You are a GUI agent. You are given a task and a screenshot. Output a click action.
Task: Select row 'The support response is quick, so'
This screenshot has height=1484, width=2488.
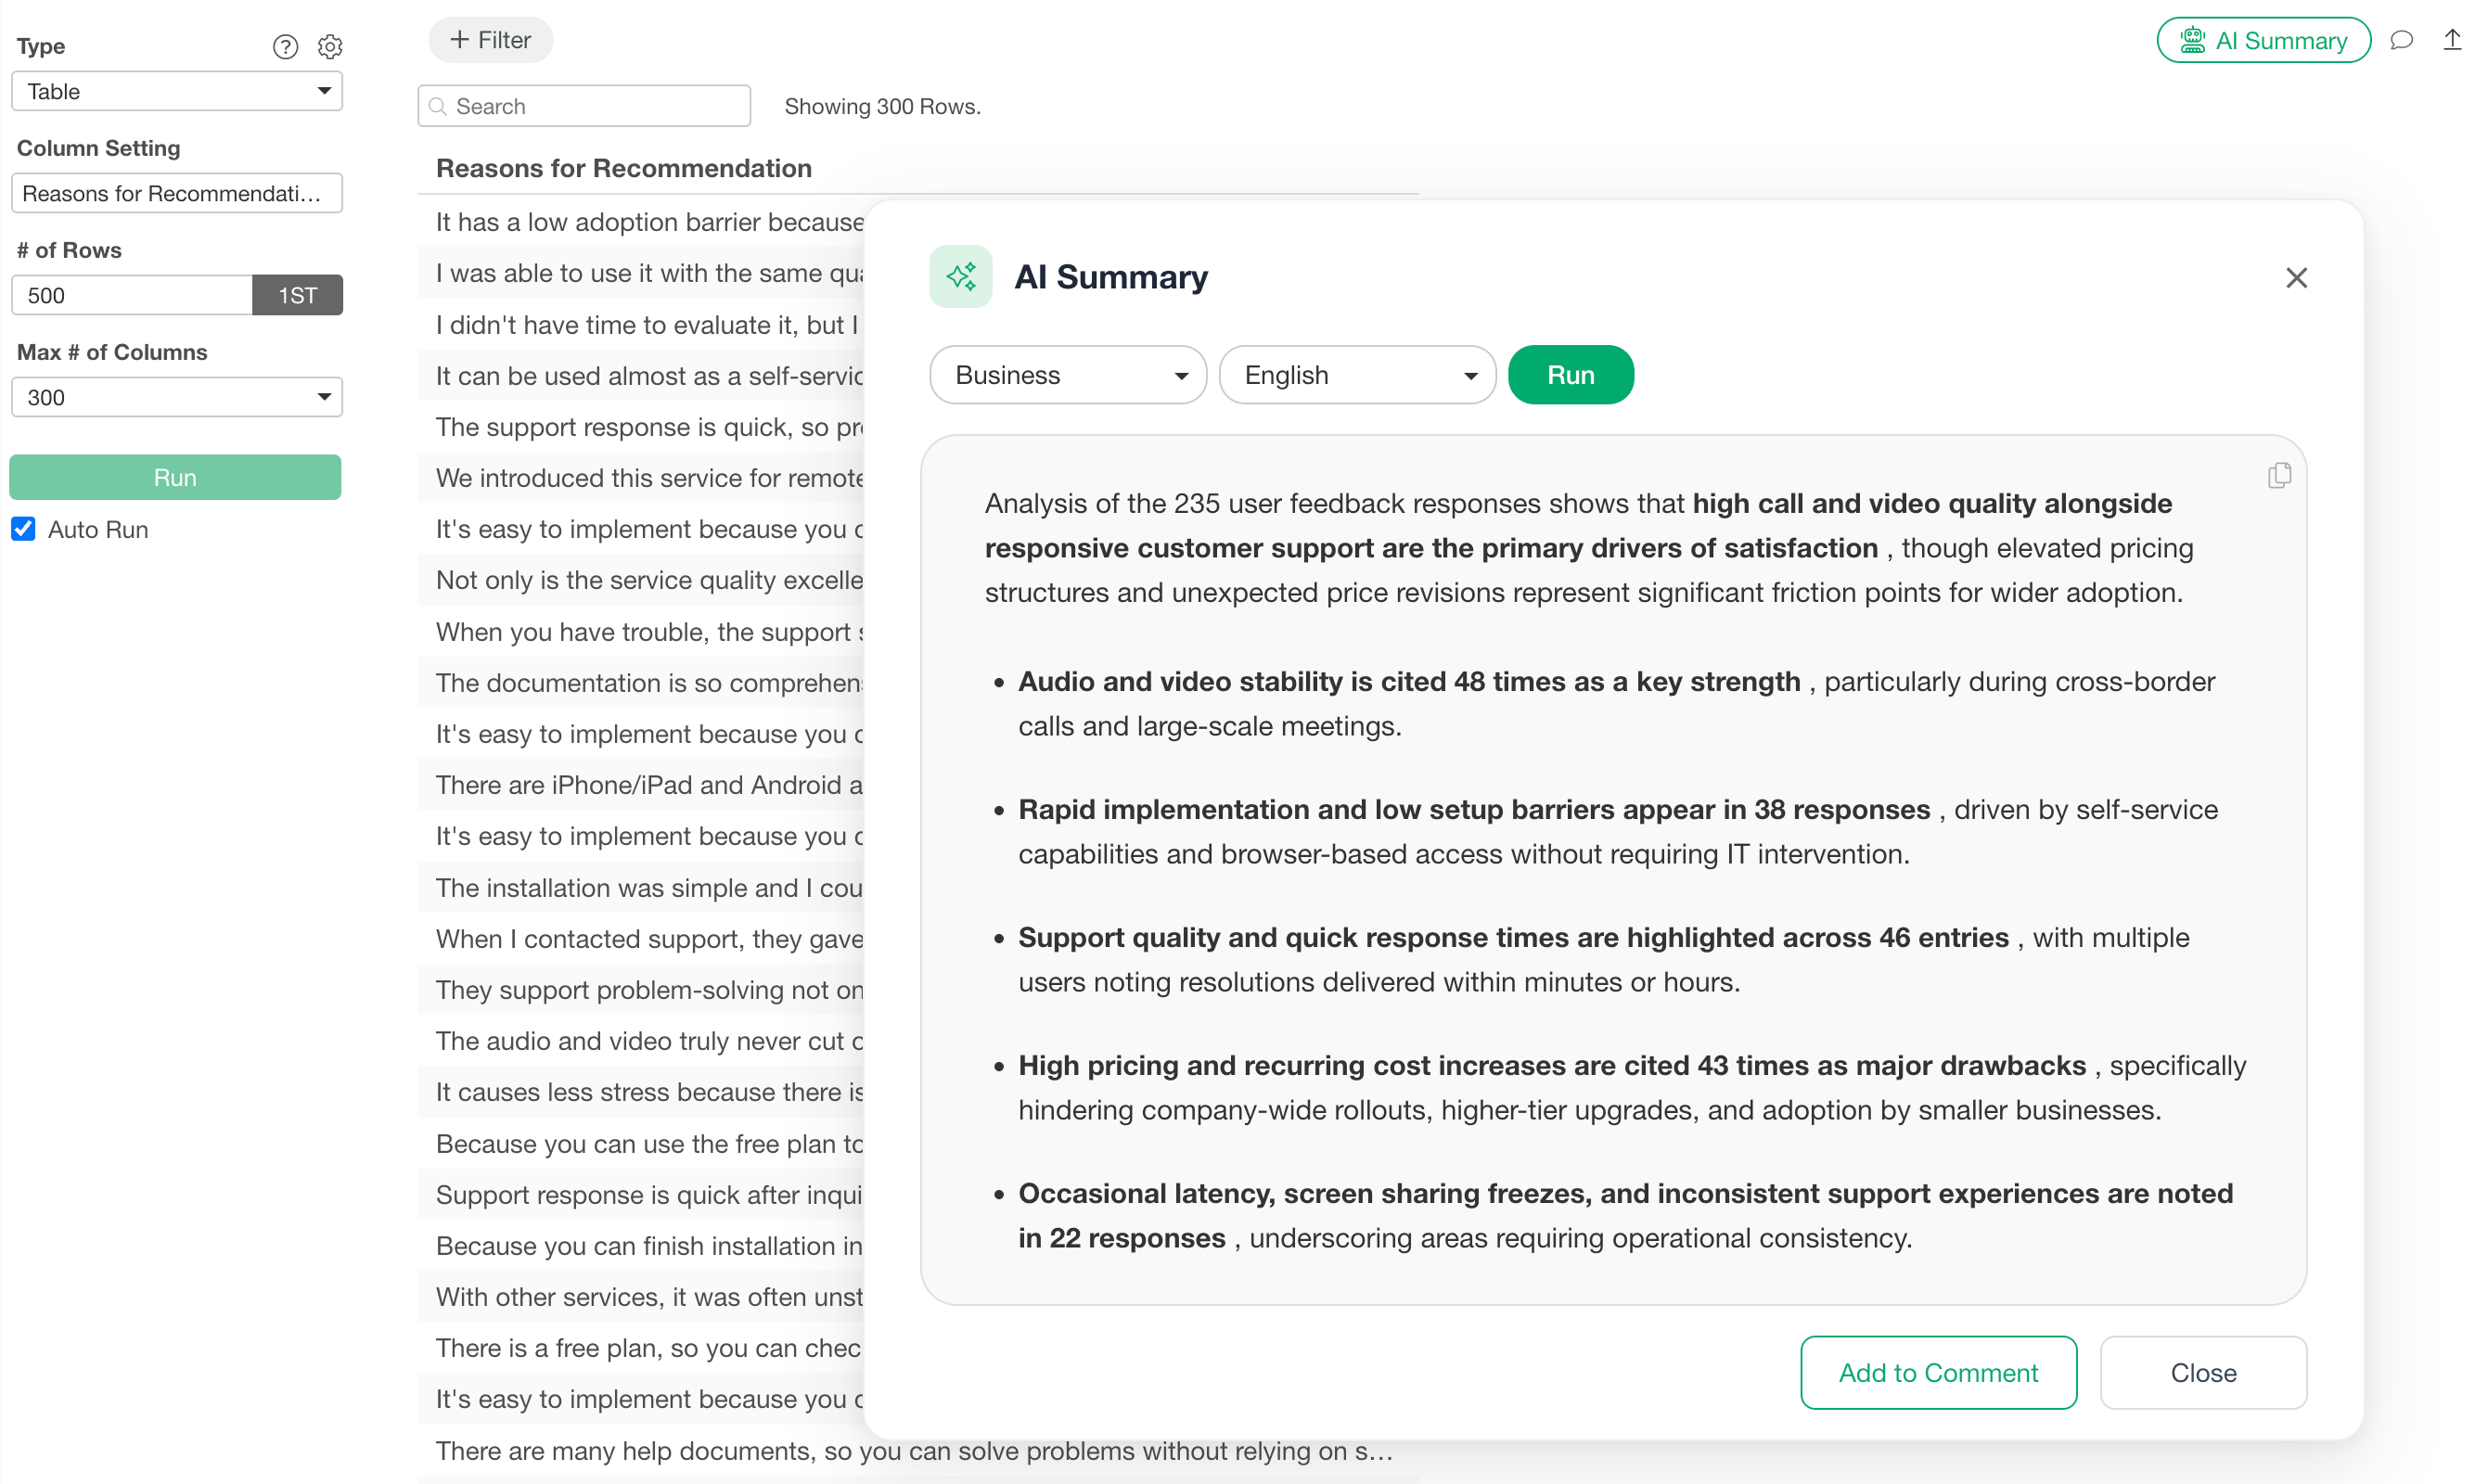coord(641,427)
